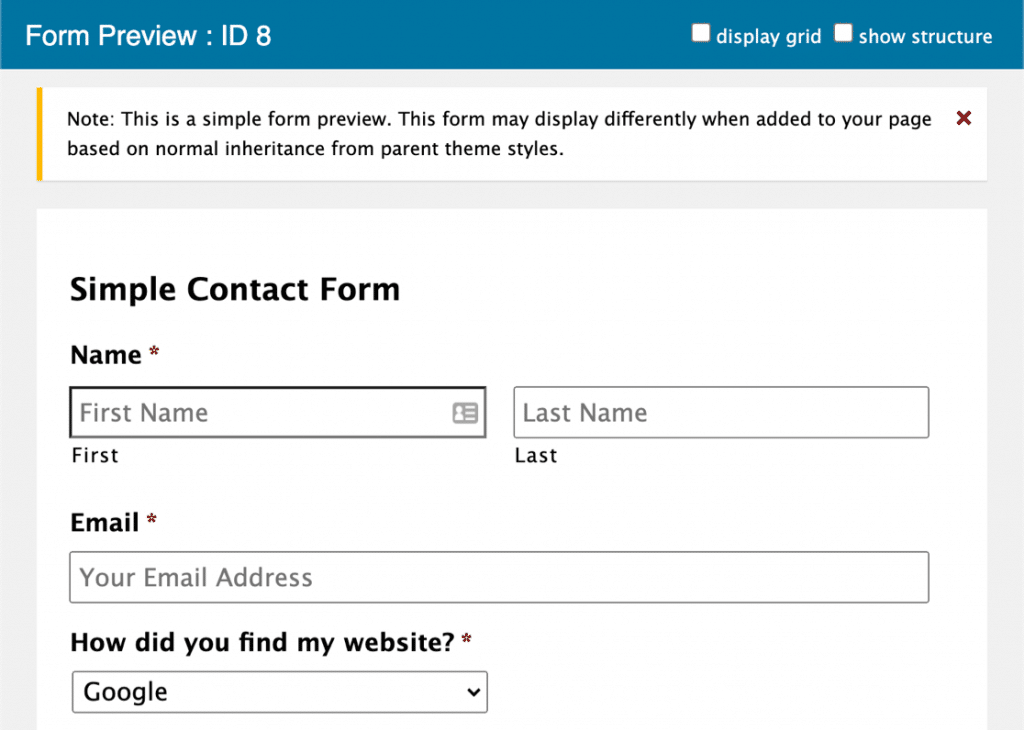Click the 'Simple Contact Form' heading
The width and height of the screenshot is (1024, 730).
234,289
